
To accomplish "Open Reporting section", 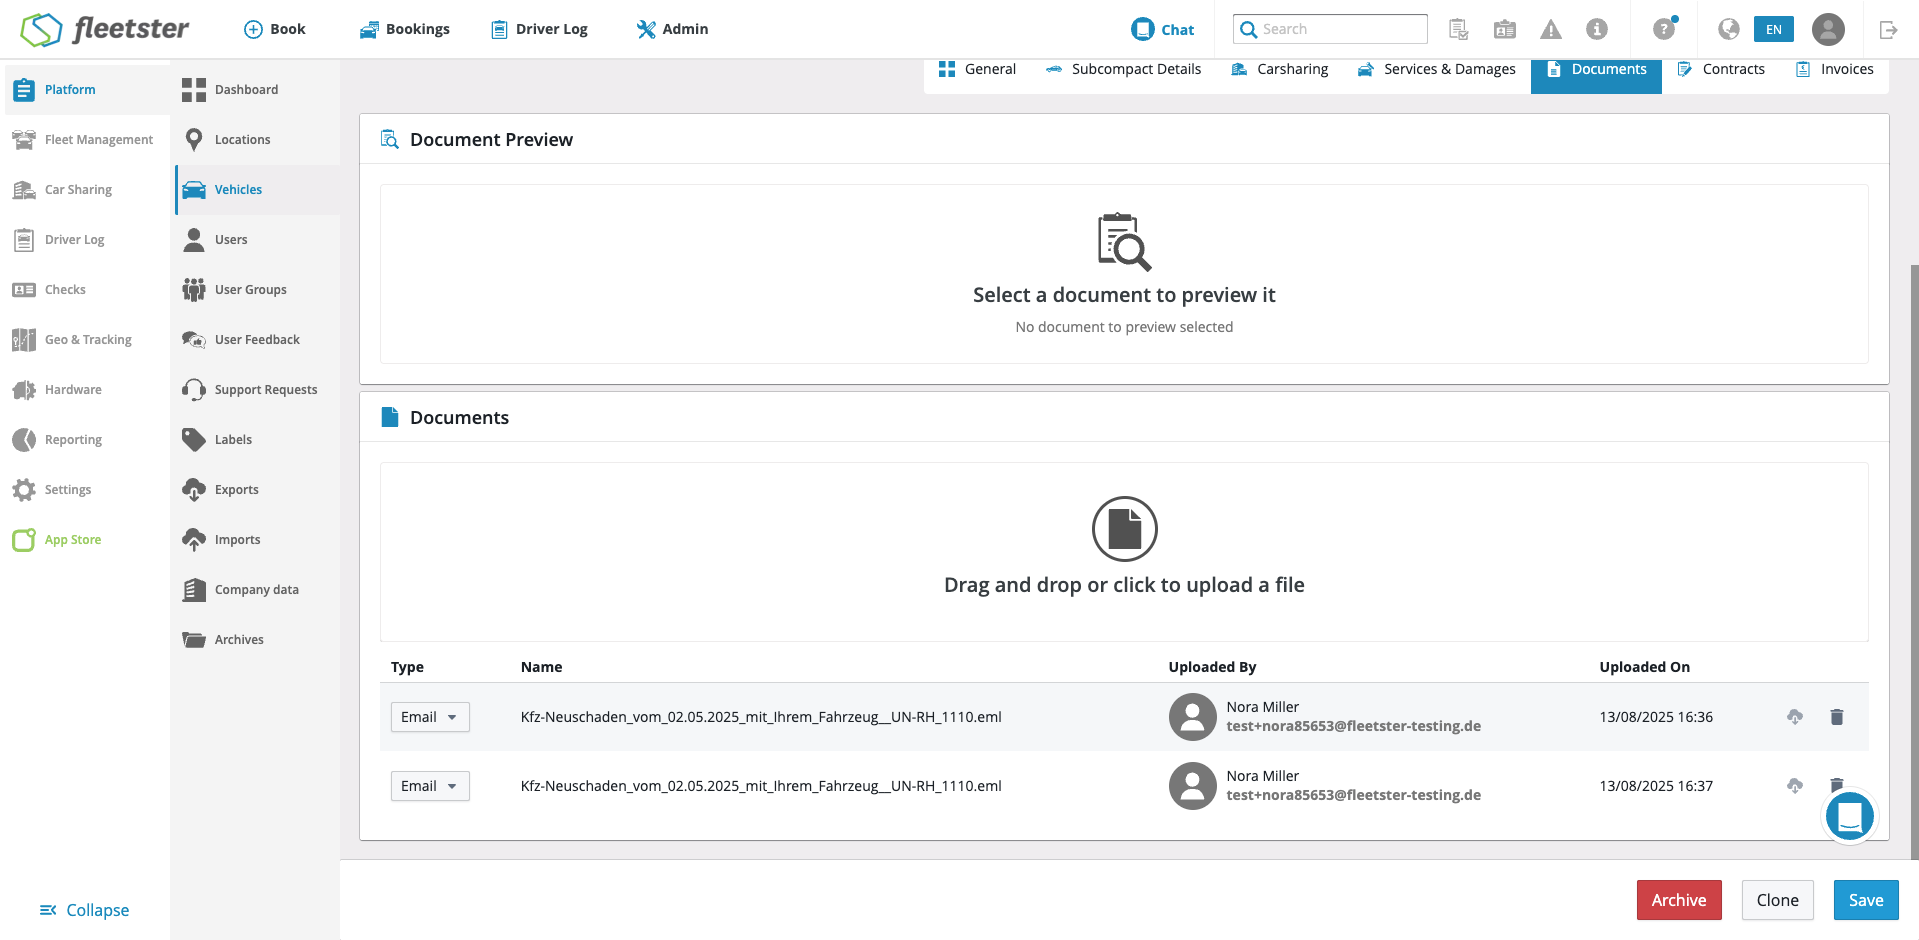I will coord(87,440).
